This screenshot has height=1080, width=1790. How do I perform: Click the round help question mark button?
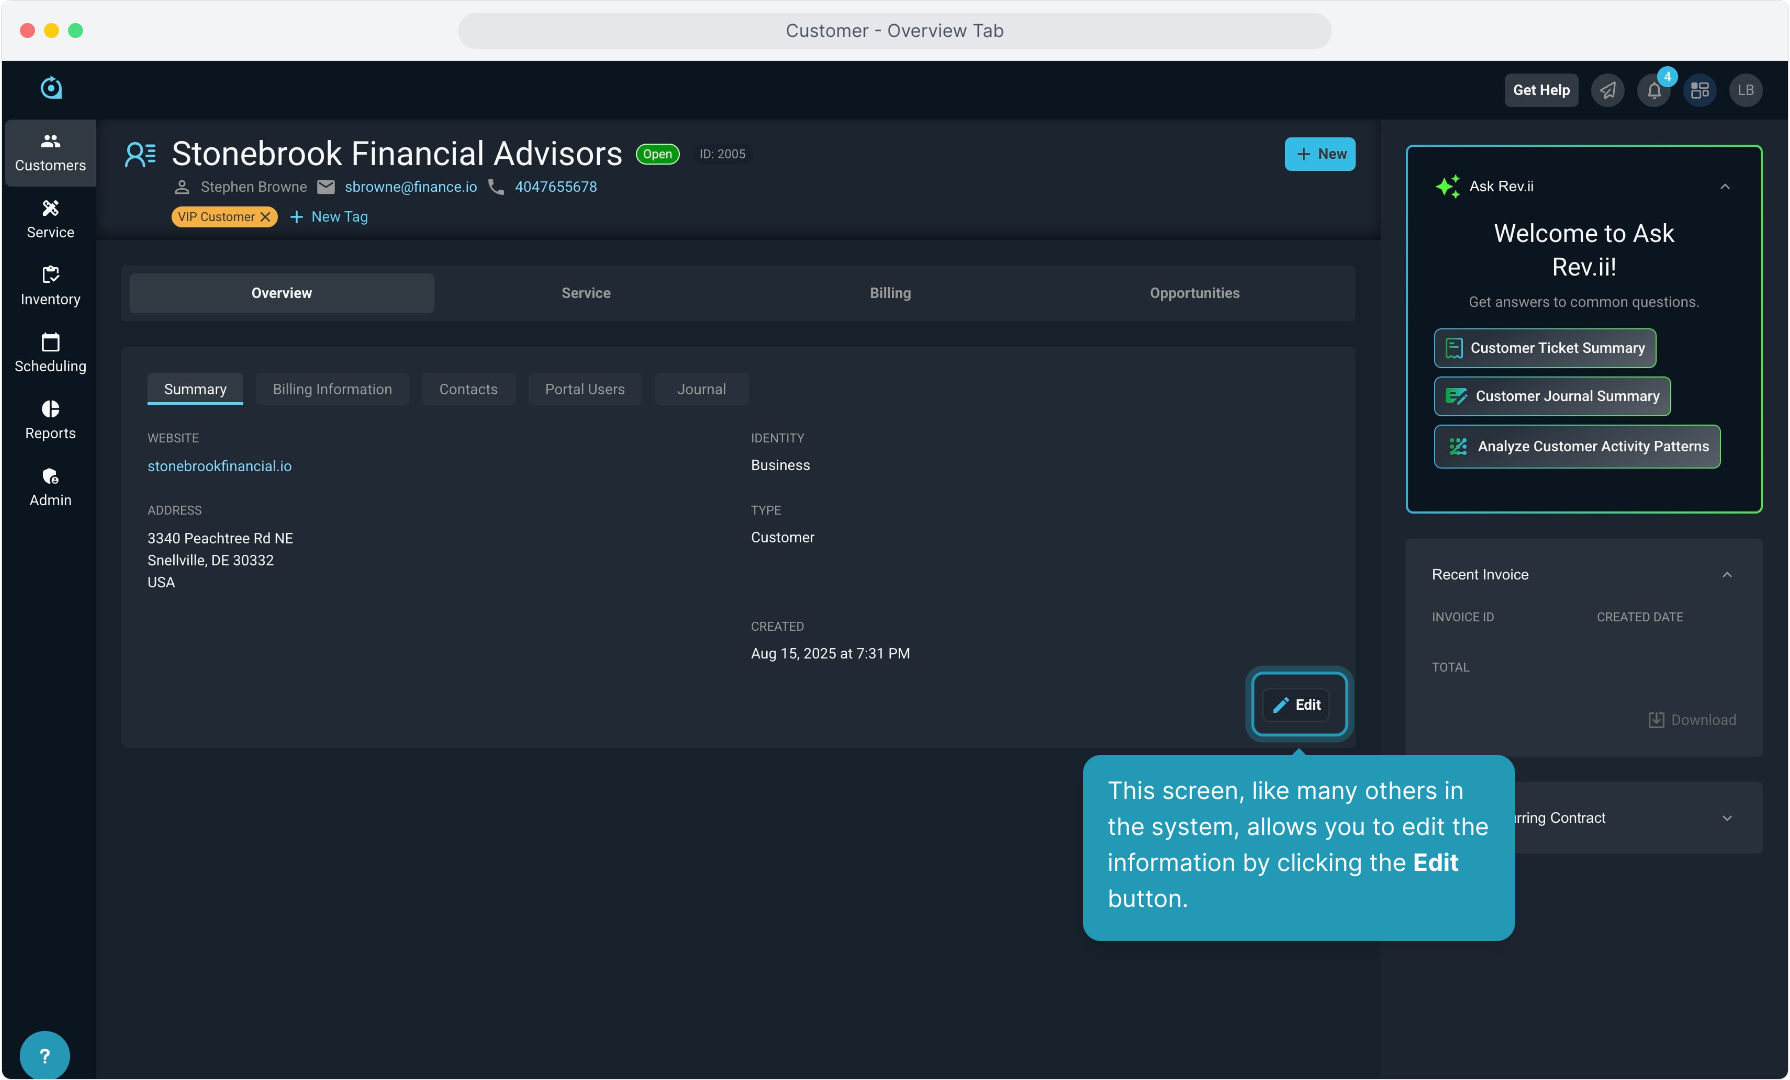(x=45, y=1055)
